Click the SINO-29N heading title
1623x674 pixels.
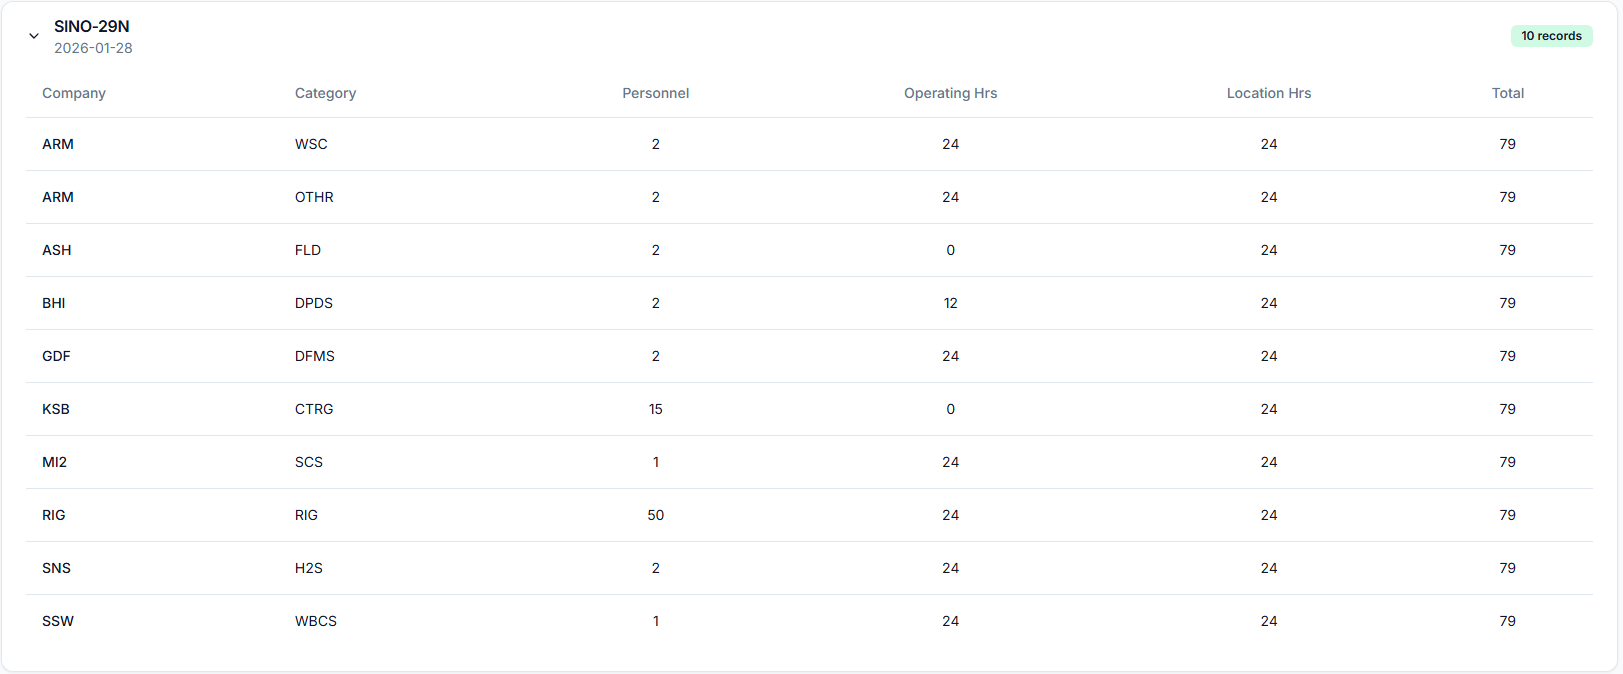[x=92, y=27]
